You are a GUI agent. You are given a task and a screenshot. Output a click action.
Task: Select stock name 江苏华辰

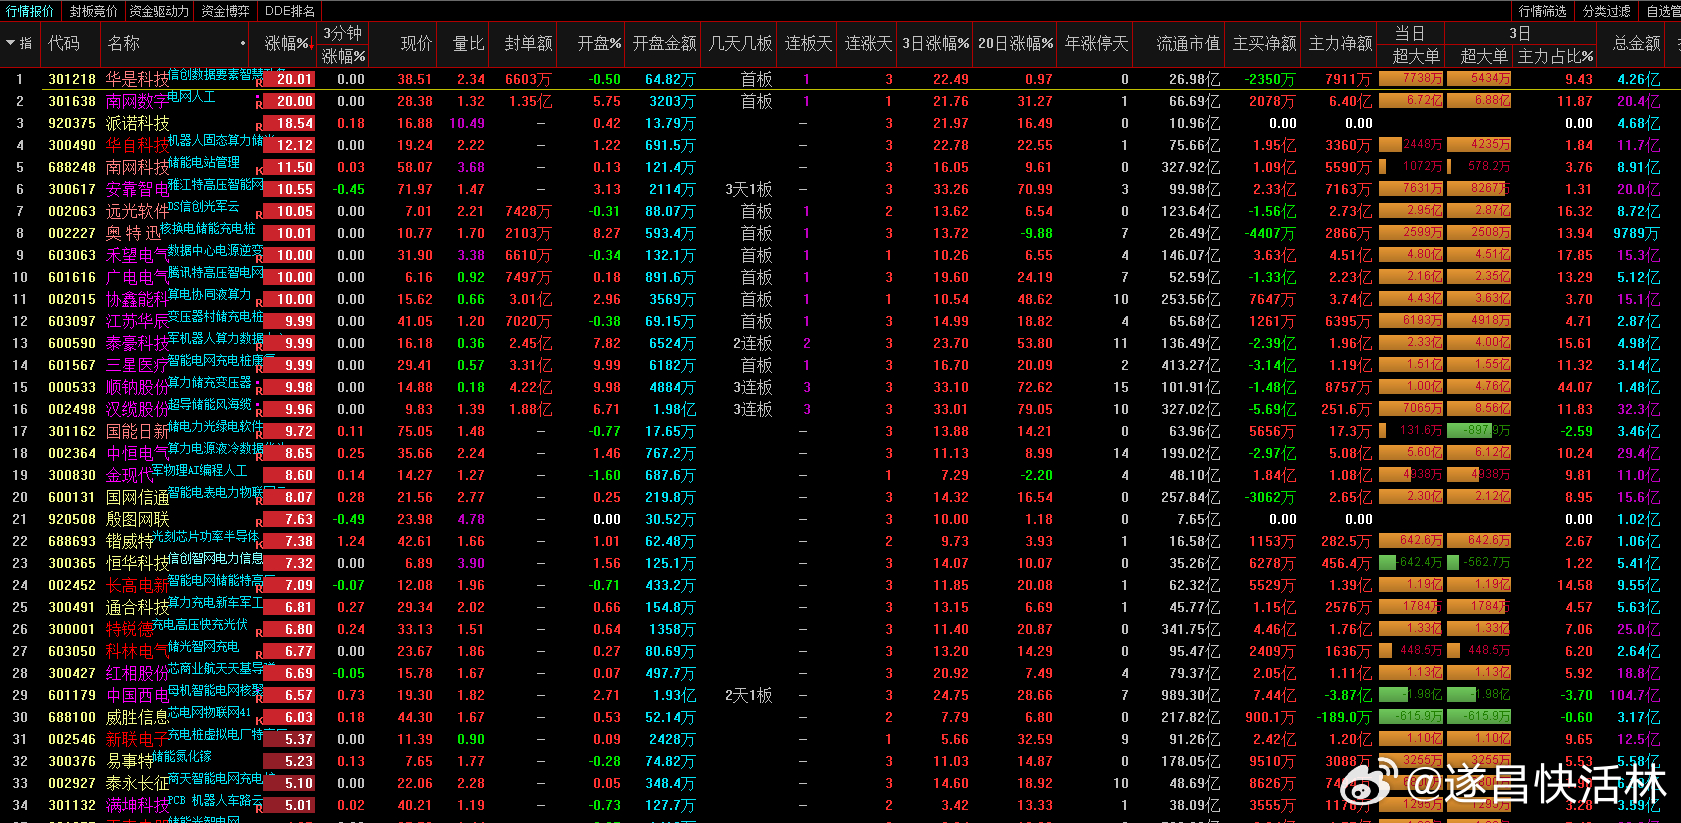[x=138, y=321]
